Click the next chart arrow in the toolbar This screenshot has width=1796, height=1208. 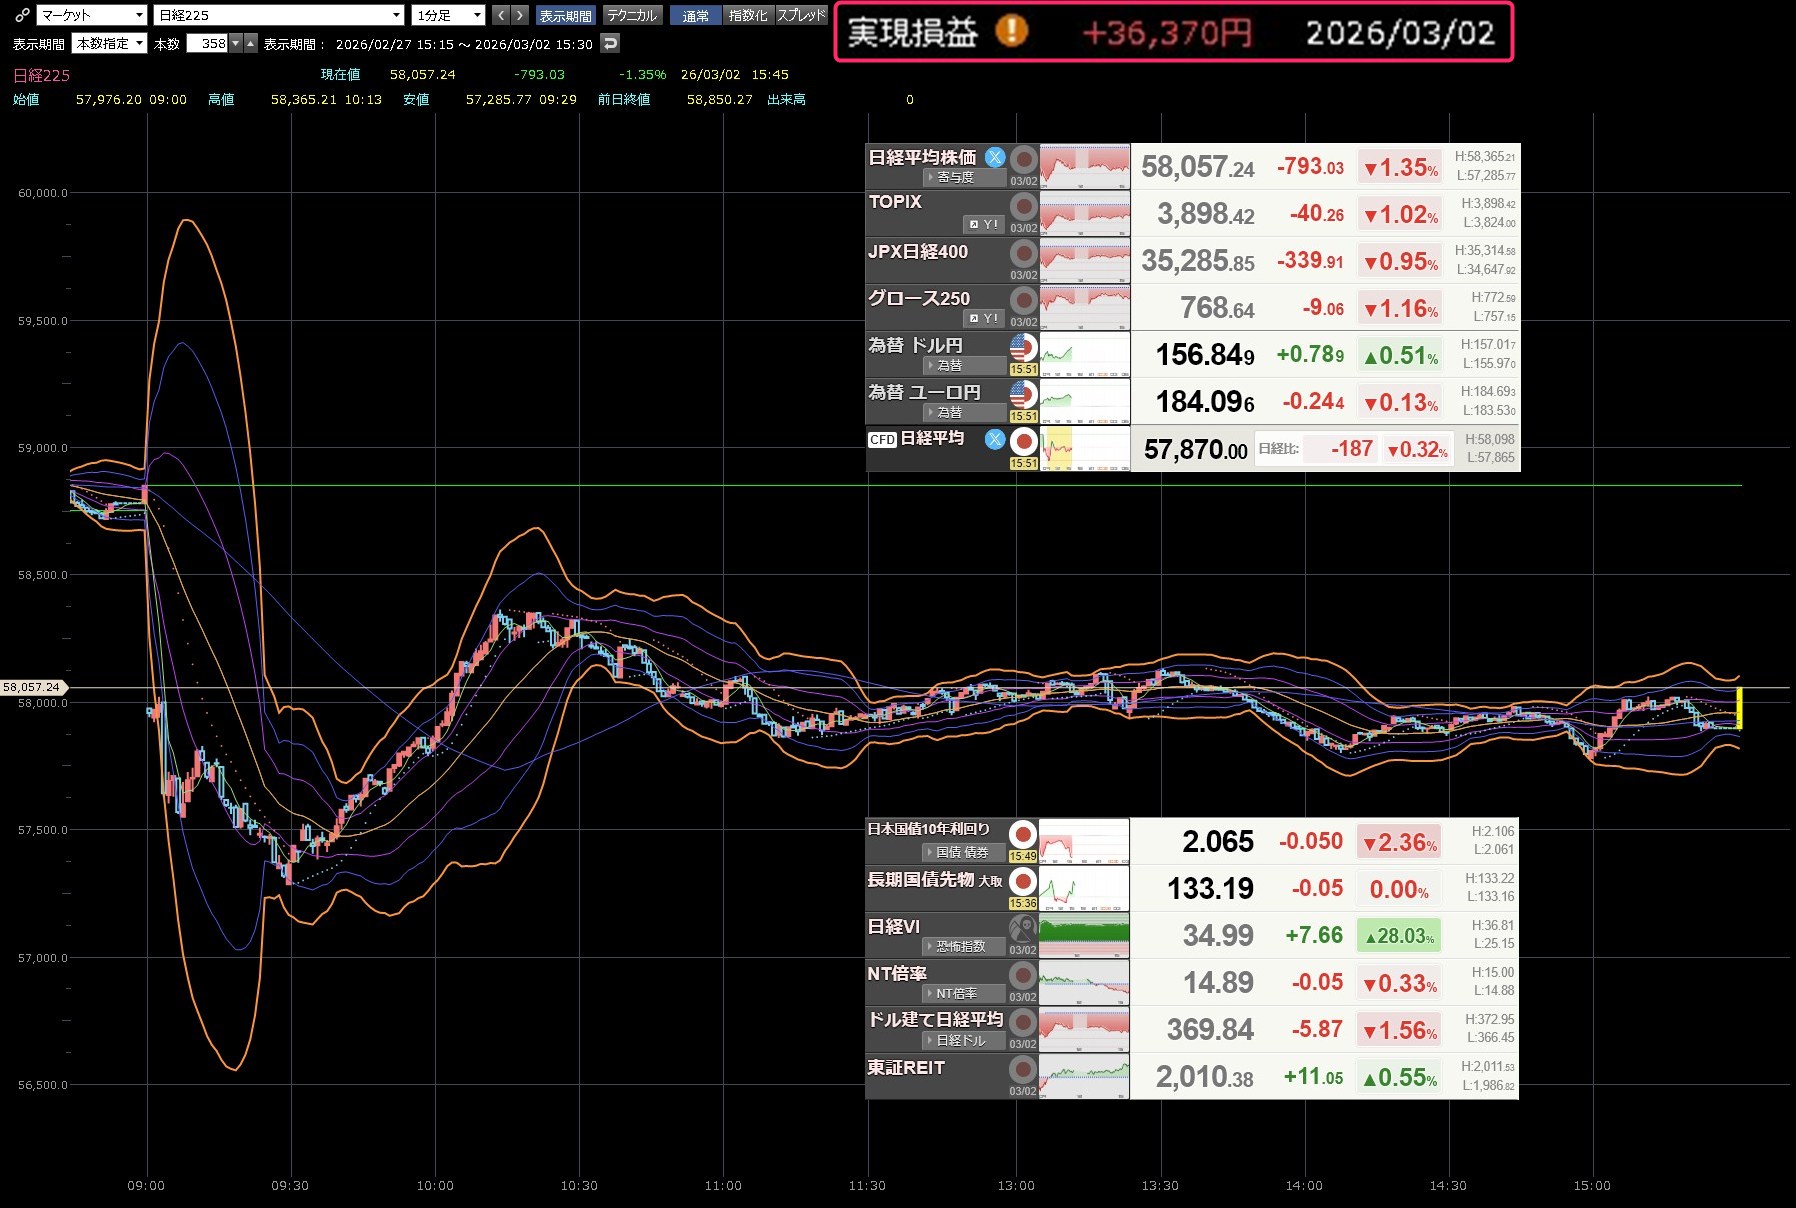(x=519, y=15)
